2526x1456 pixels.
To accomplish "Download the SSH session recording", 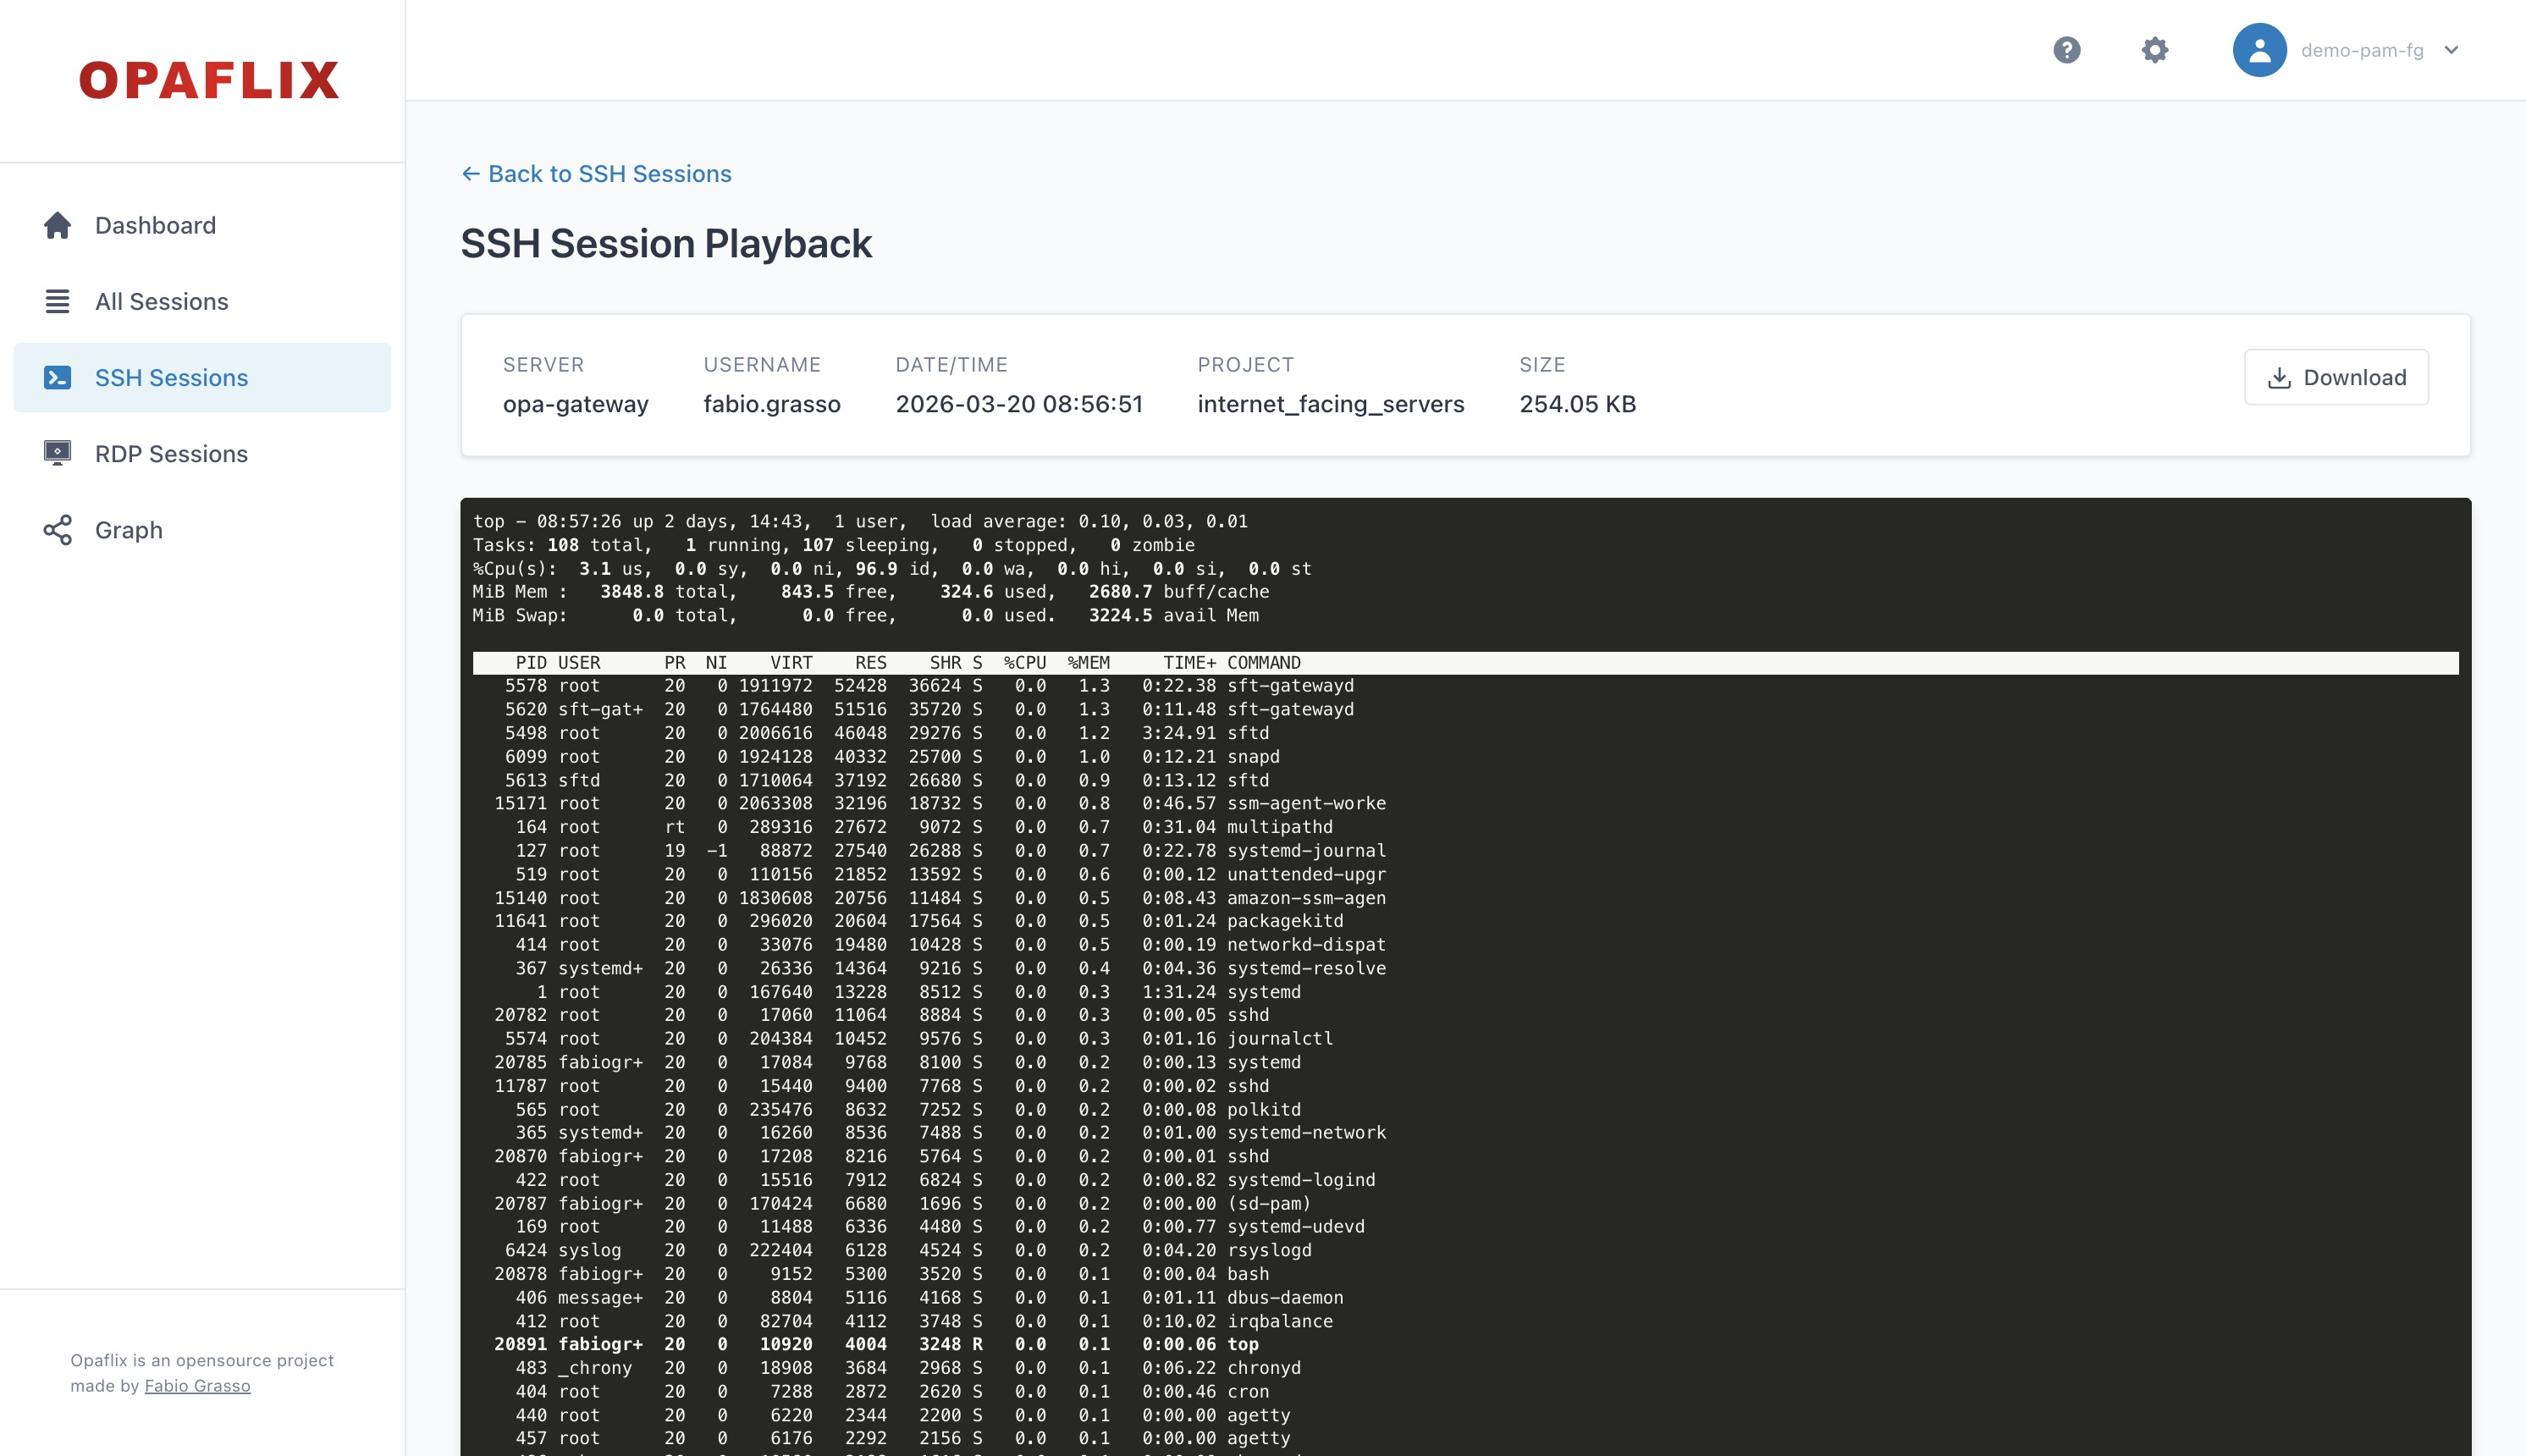I will (x=2336, y=377).
